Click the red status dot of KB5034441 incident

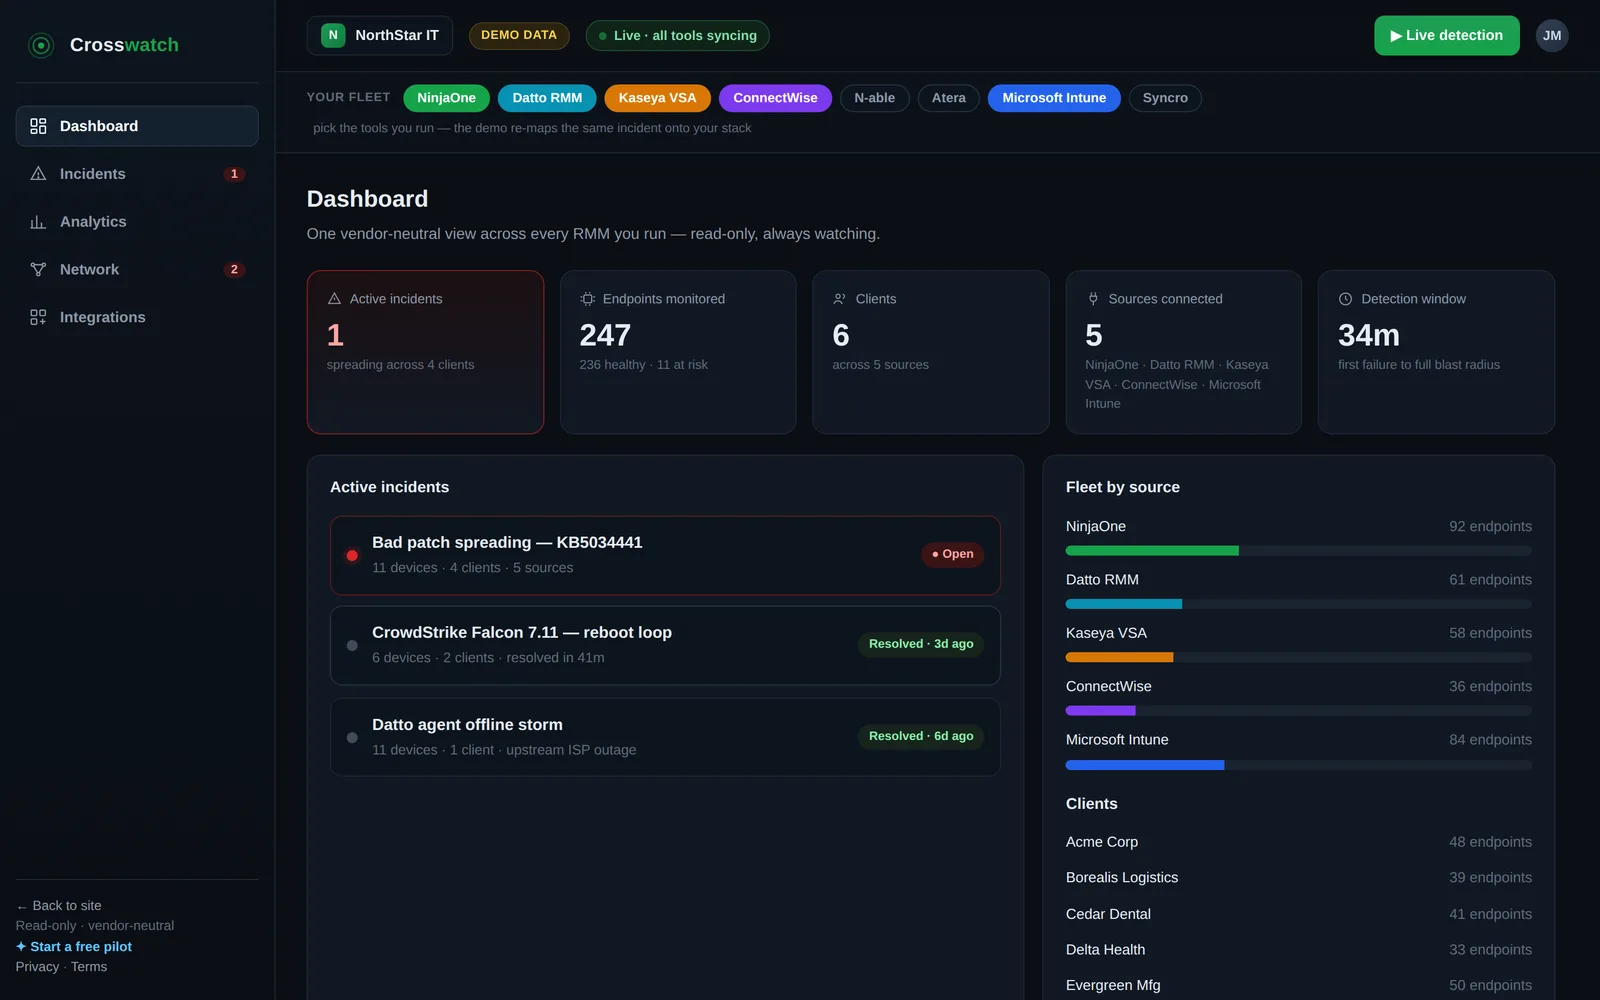352,556
